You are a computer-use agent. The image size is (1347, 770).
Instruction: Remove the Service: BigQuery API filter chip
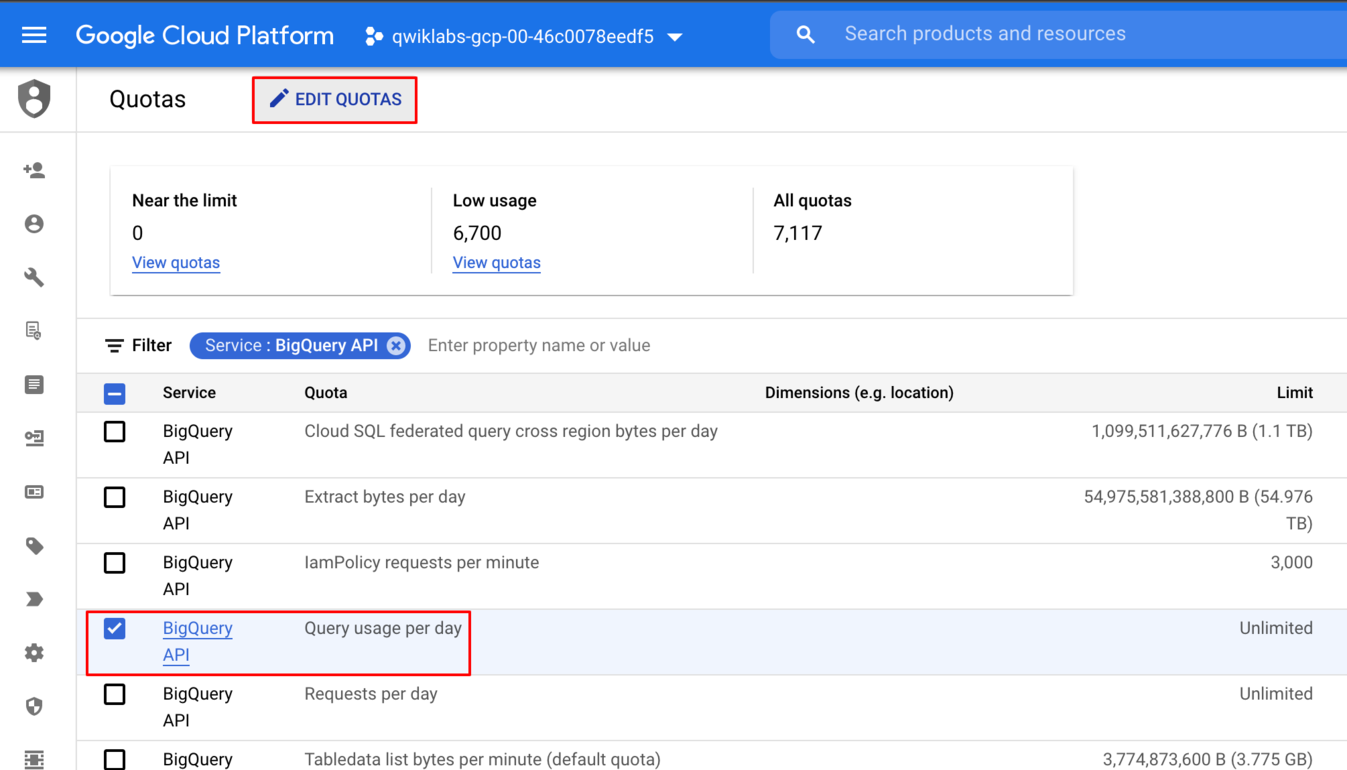click(x=396, y=346)
